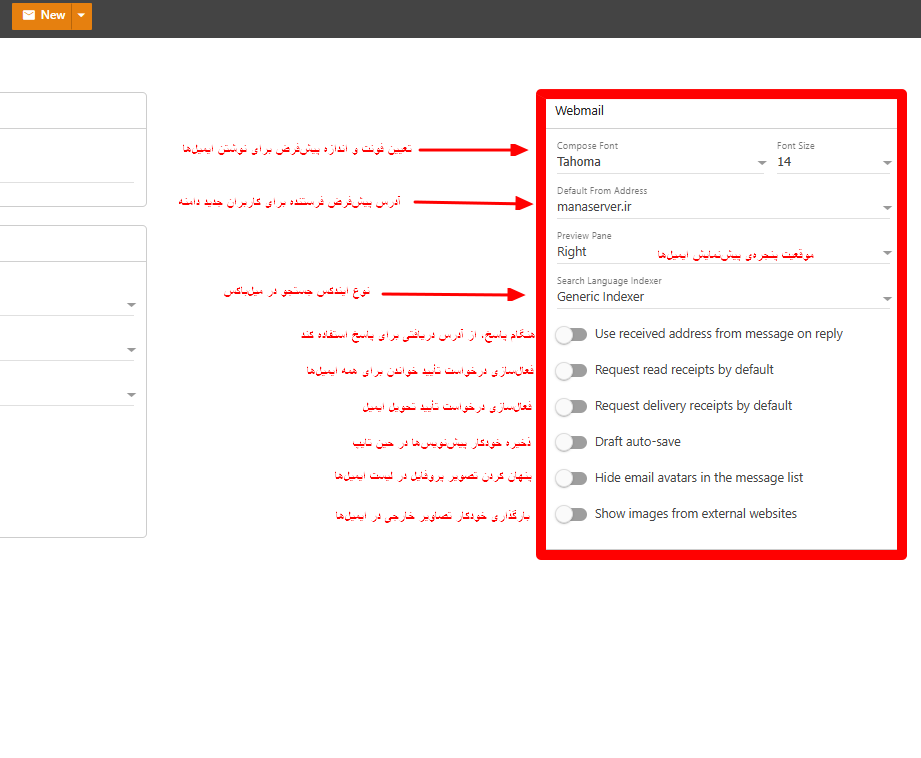The height and width of the screenshot is (758, 921).
Task: Toggle Show images from external websites
Action: click(571, 514)
